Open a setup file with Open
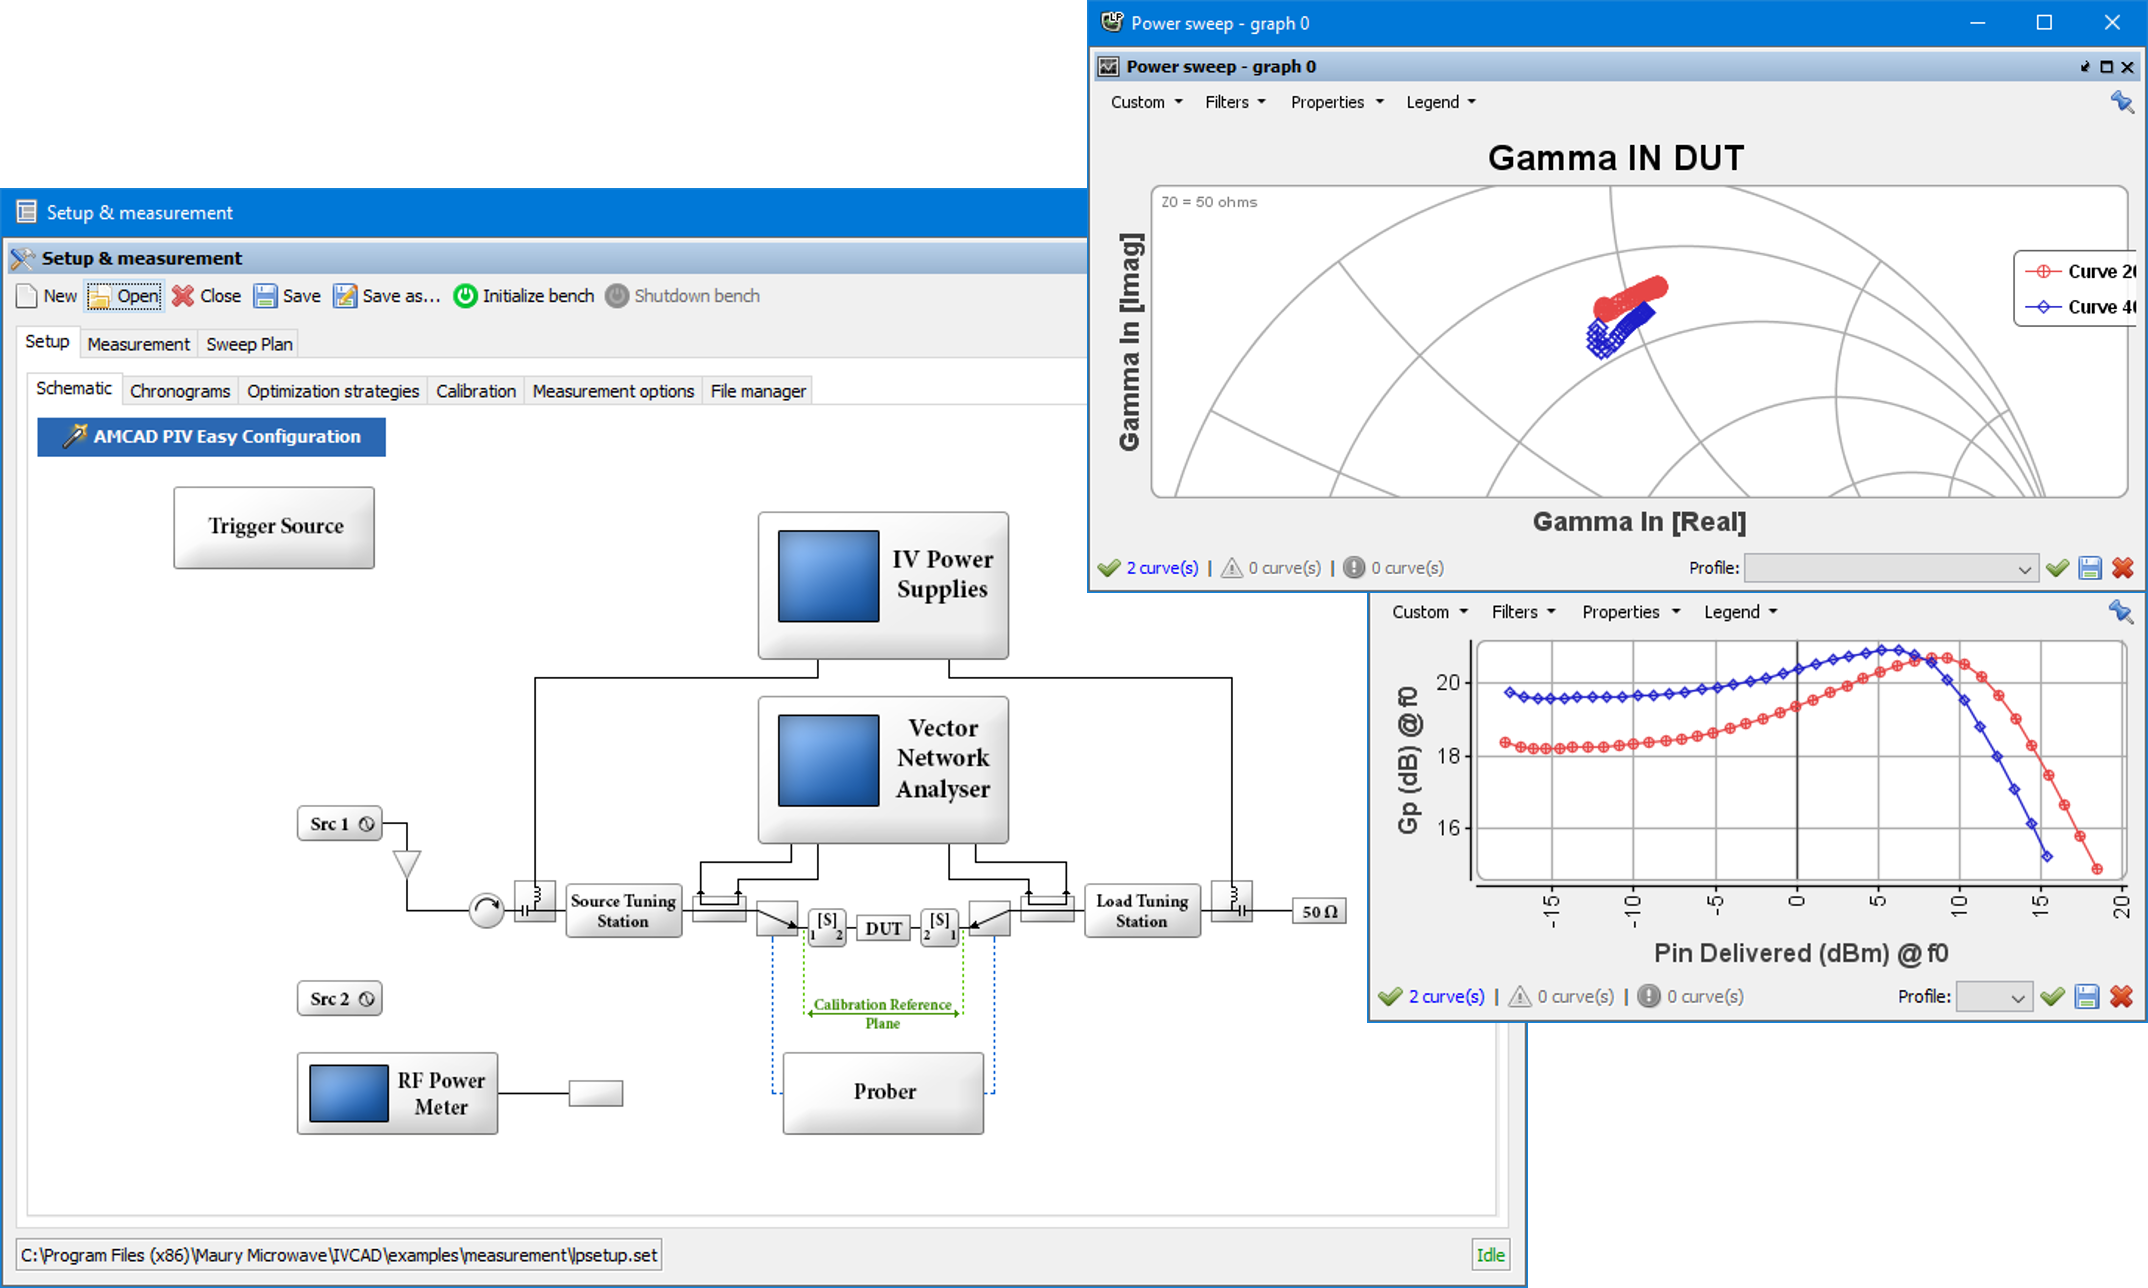The image size is (2148, 1288). click(124, 296)
